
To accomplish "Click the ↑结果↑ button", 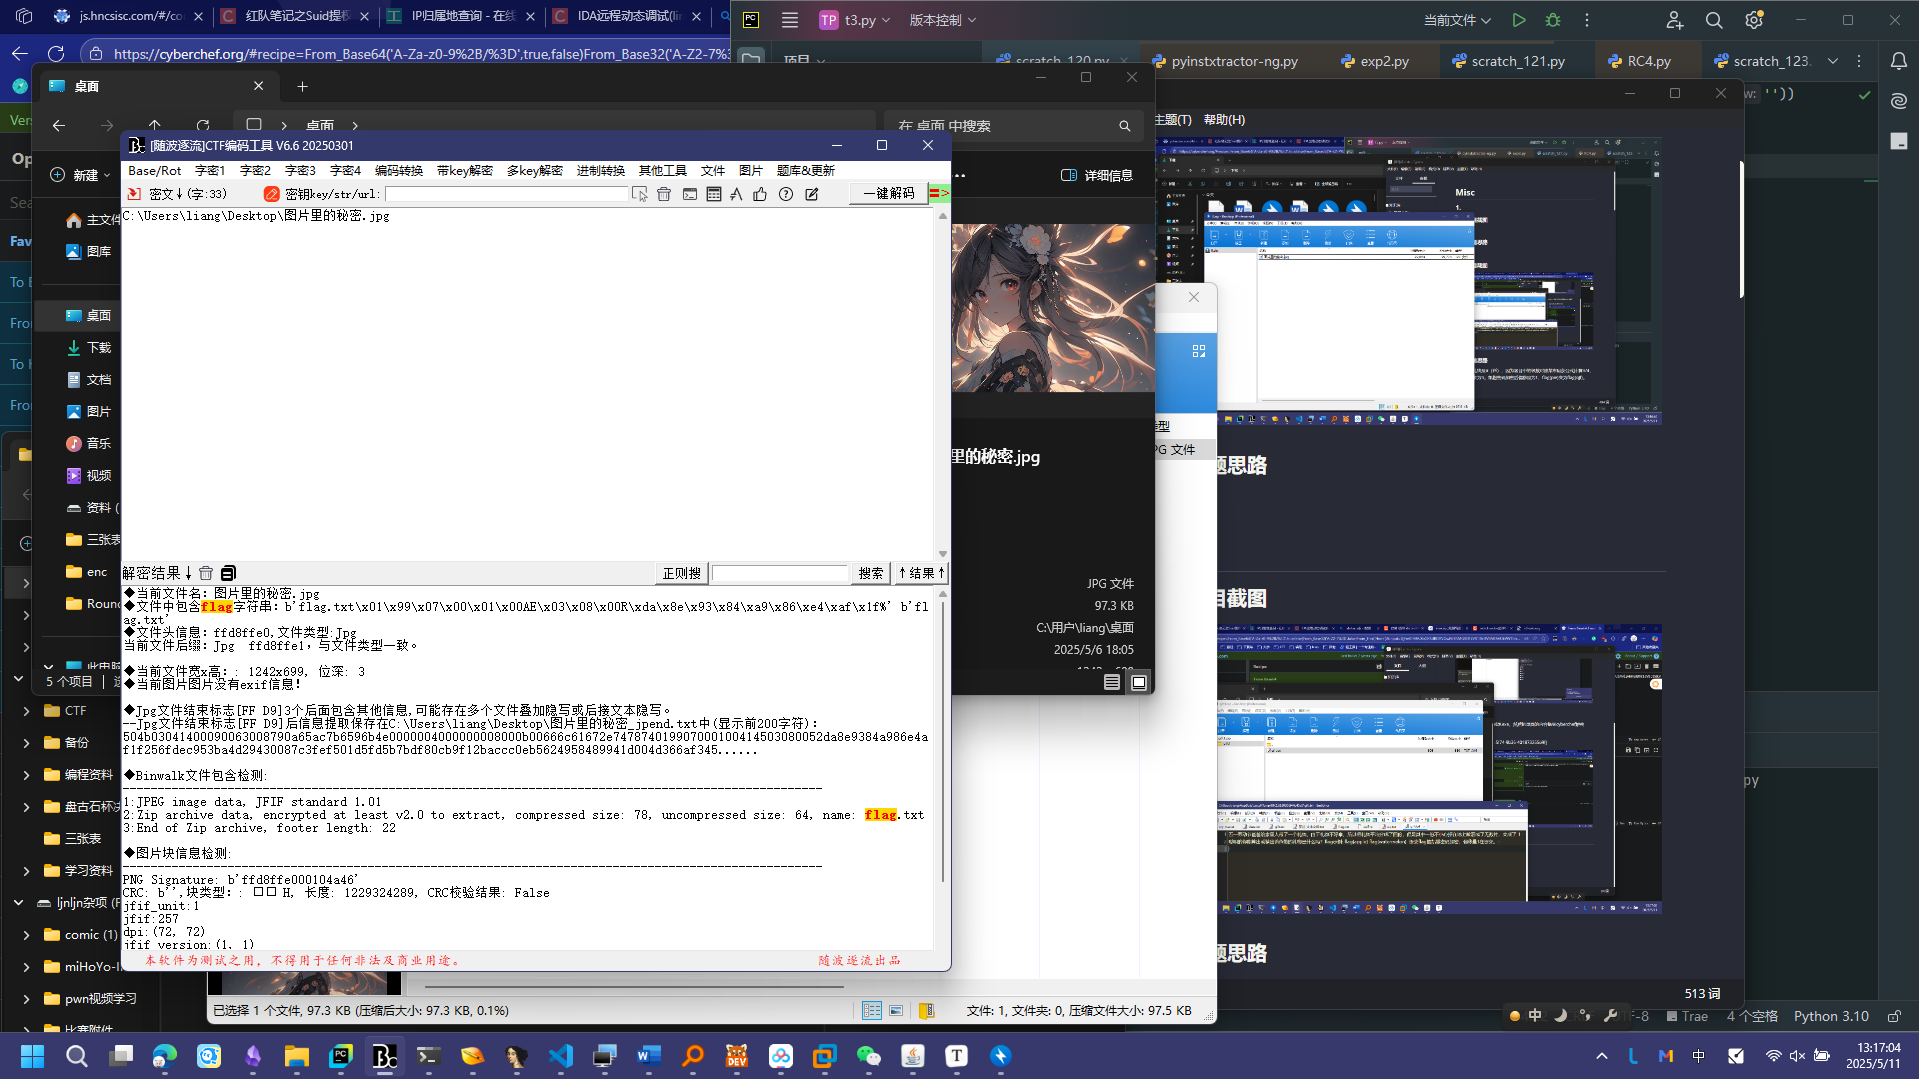I will point(921,573).
